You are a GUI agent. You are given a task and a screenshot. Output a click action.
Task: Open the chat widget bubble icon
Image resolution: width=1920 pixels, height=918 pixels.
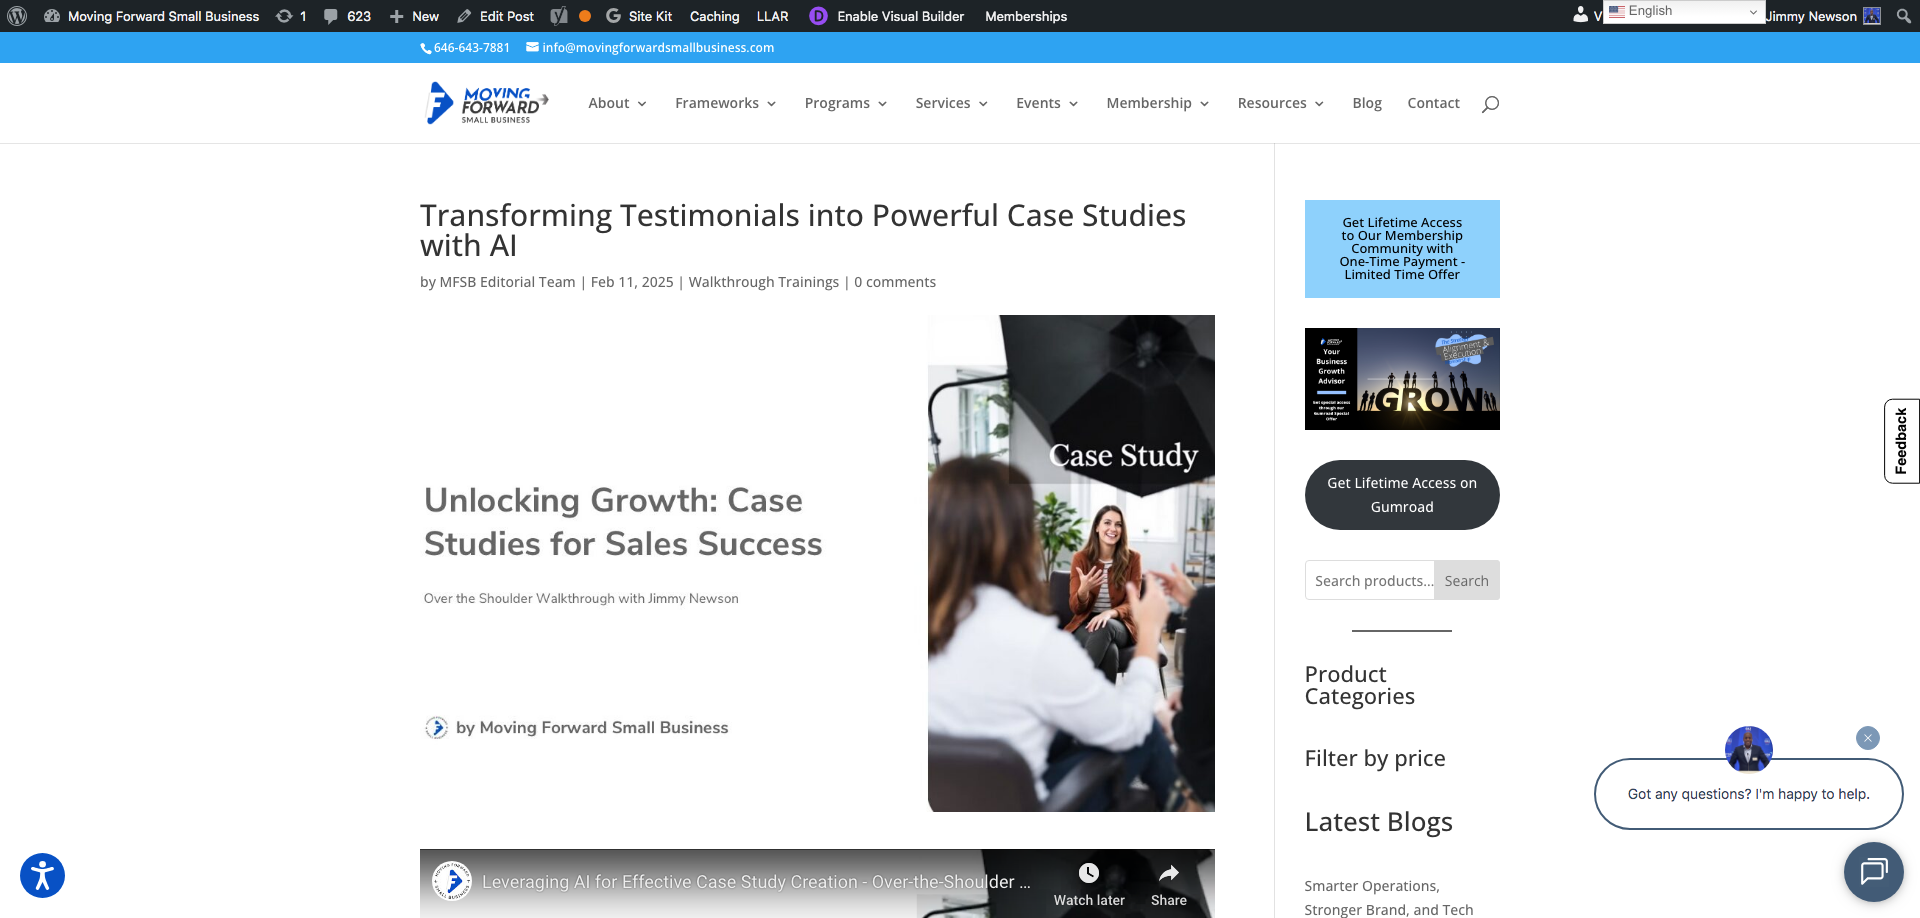pos(1874,872)
